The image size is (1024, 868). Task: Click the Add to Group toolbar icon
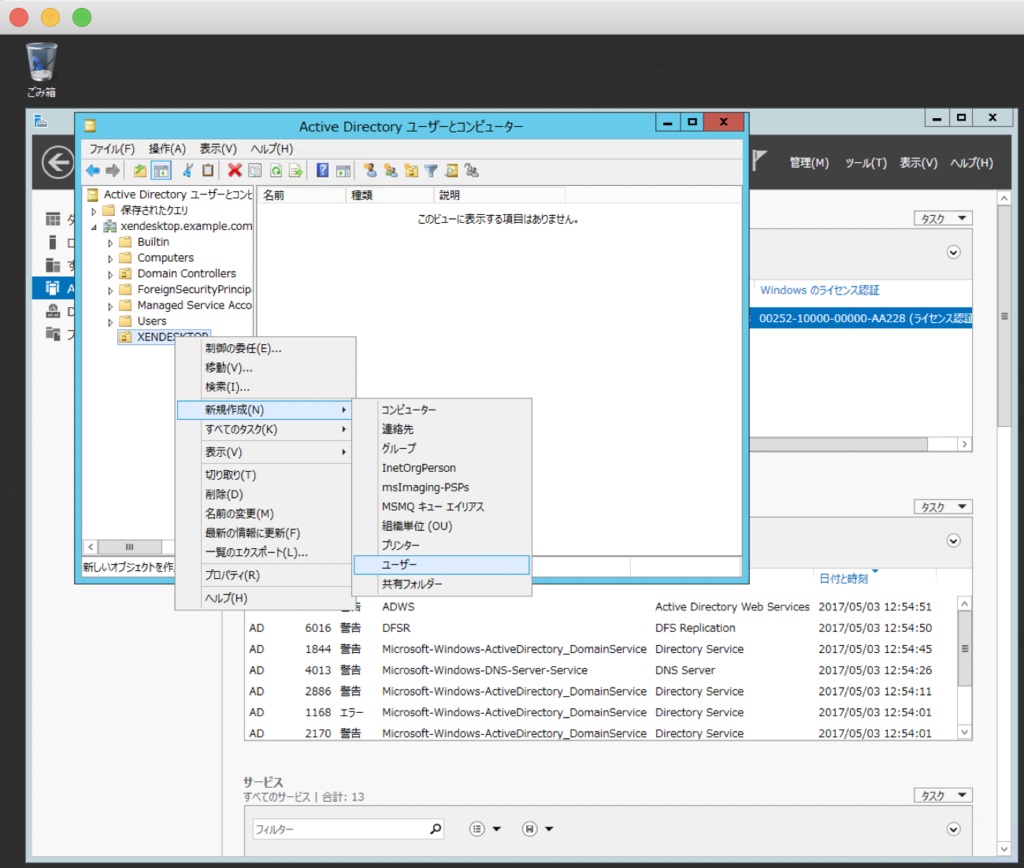pyautogui.click(x=472, y=171)
